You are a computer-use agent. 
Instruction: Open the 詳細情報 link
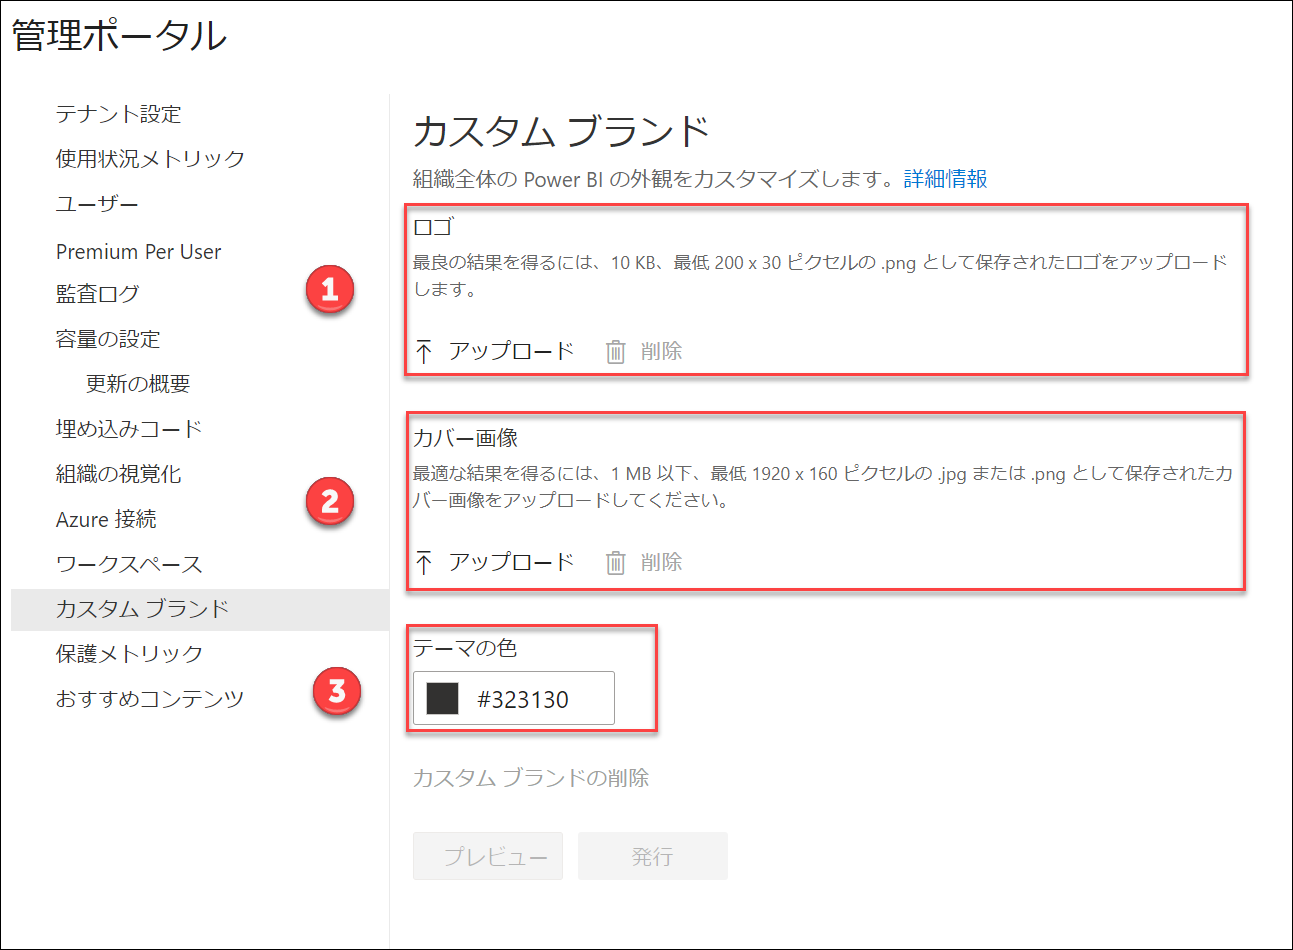point(946,179)
